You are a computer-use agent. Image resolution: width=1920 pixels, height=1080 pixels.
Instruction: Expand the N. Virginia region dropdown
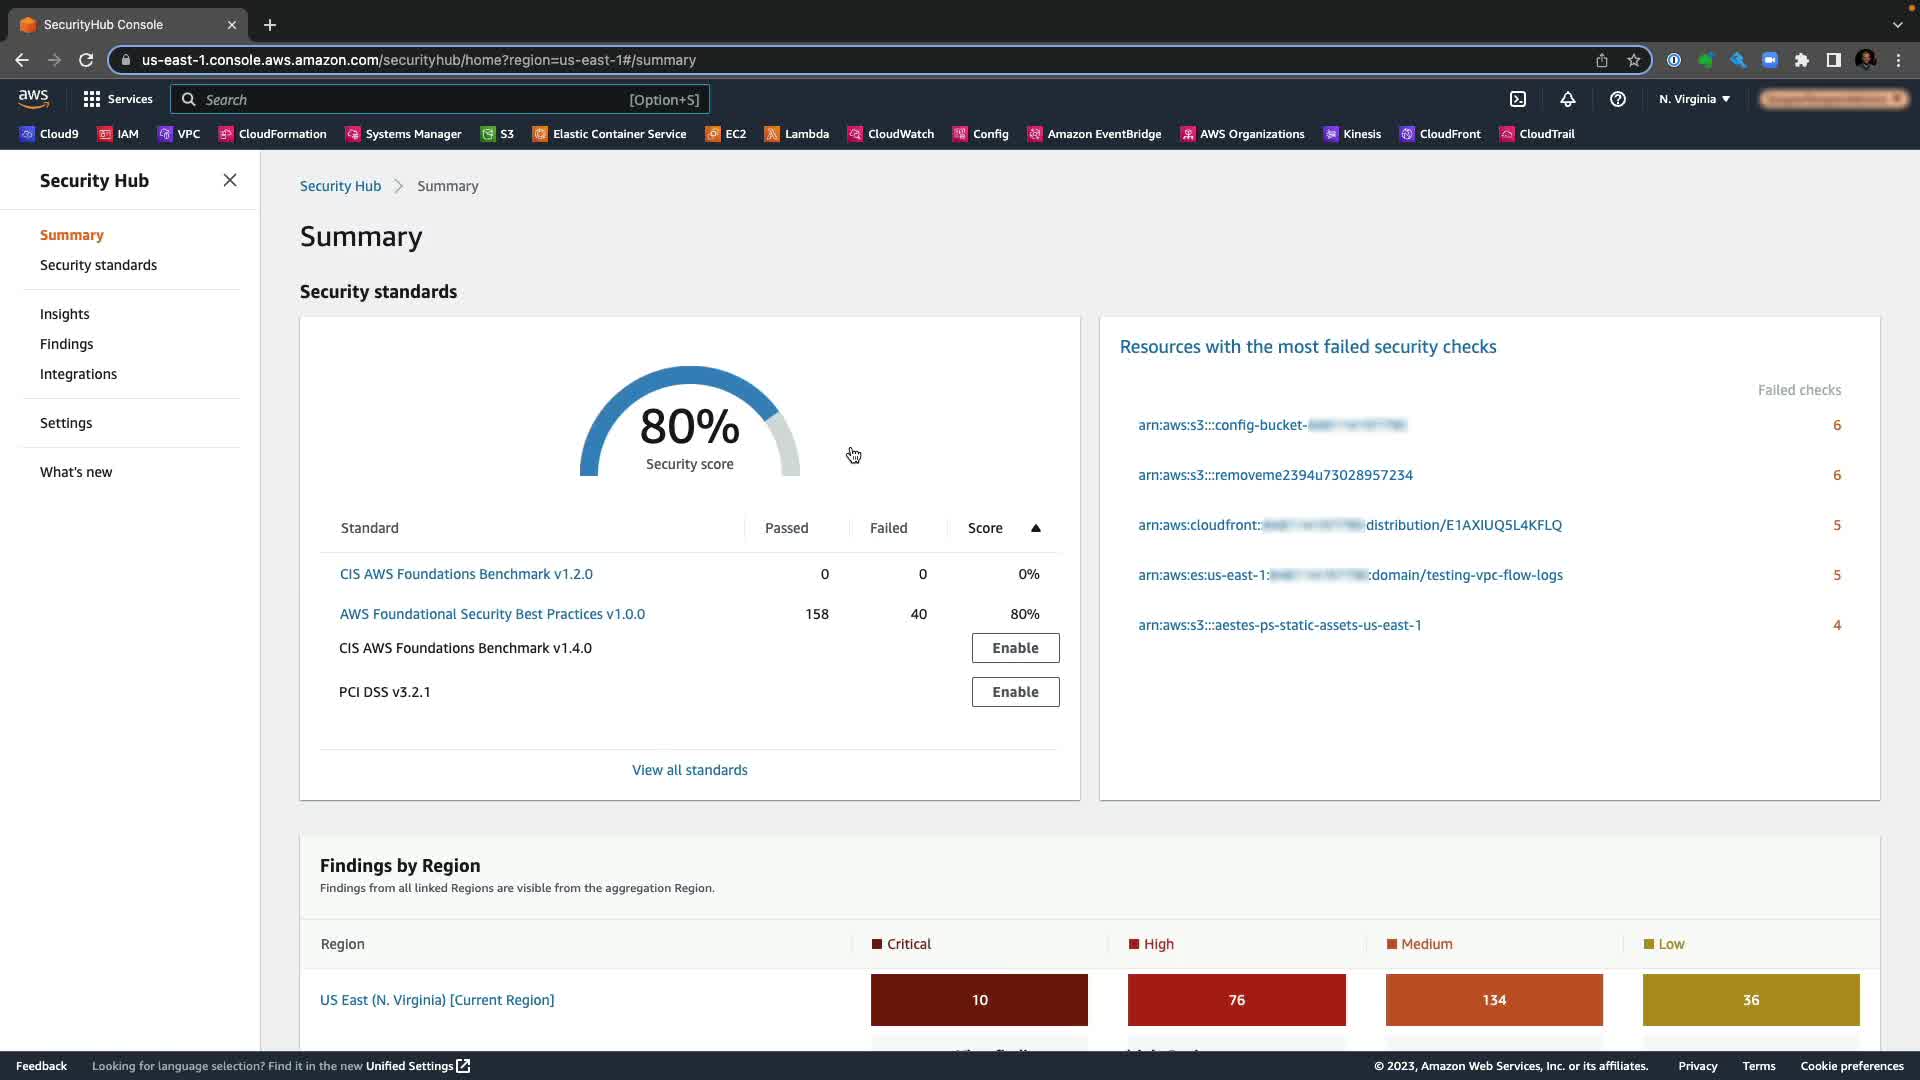(1694, 99)
